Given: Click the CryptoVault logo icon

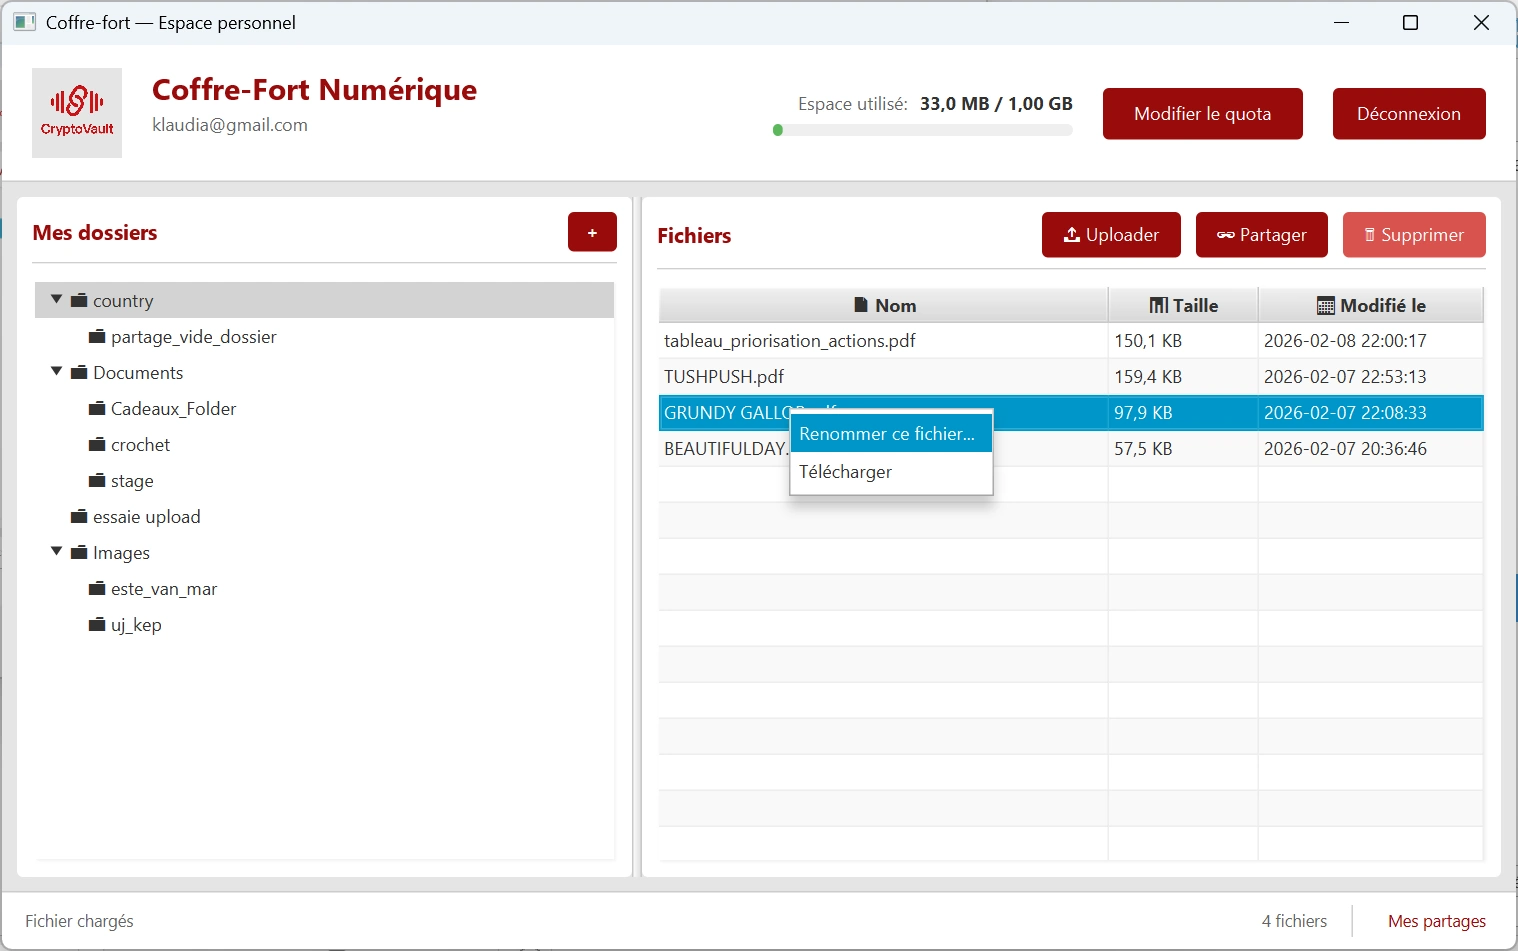Looking at the screenshot, I should [76, 111].
